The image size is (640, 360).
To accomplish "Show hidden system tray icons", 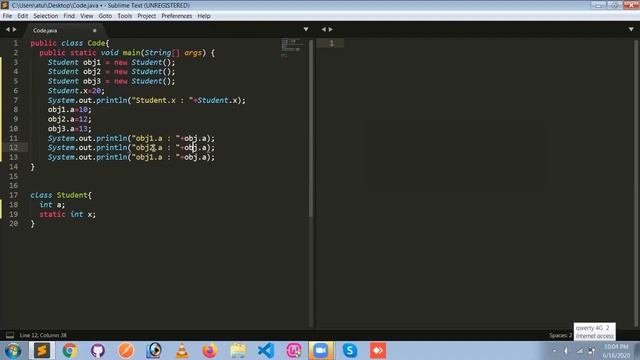I will (x=554, y=351).
